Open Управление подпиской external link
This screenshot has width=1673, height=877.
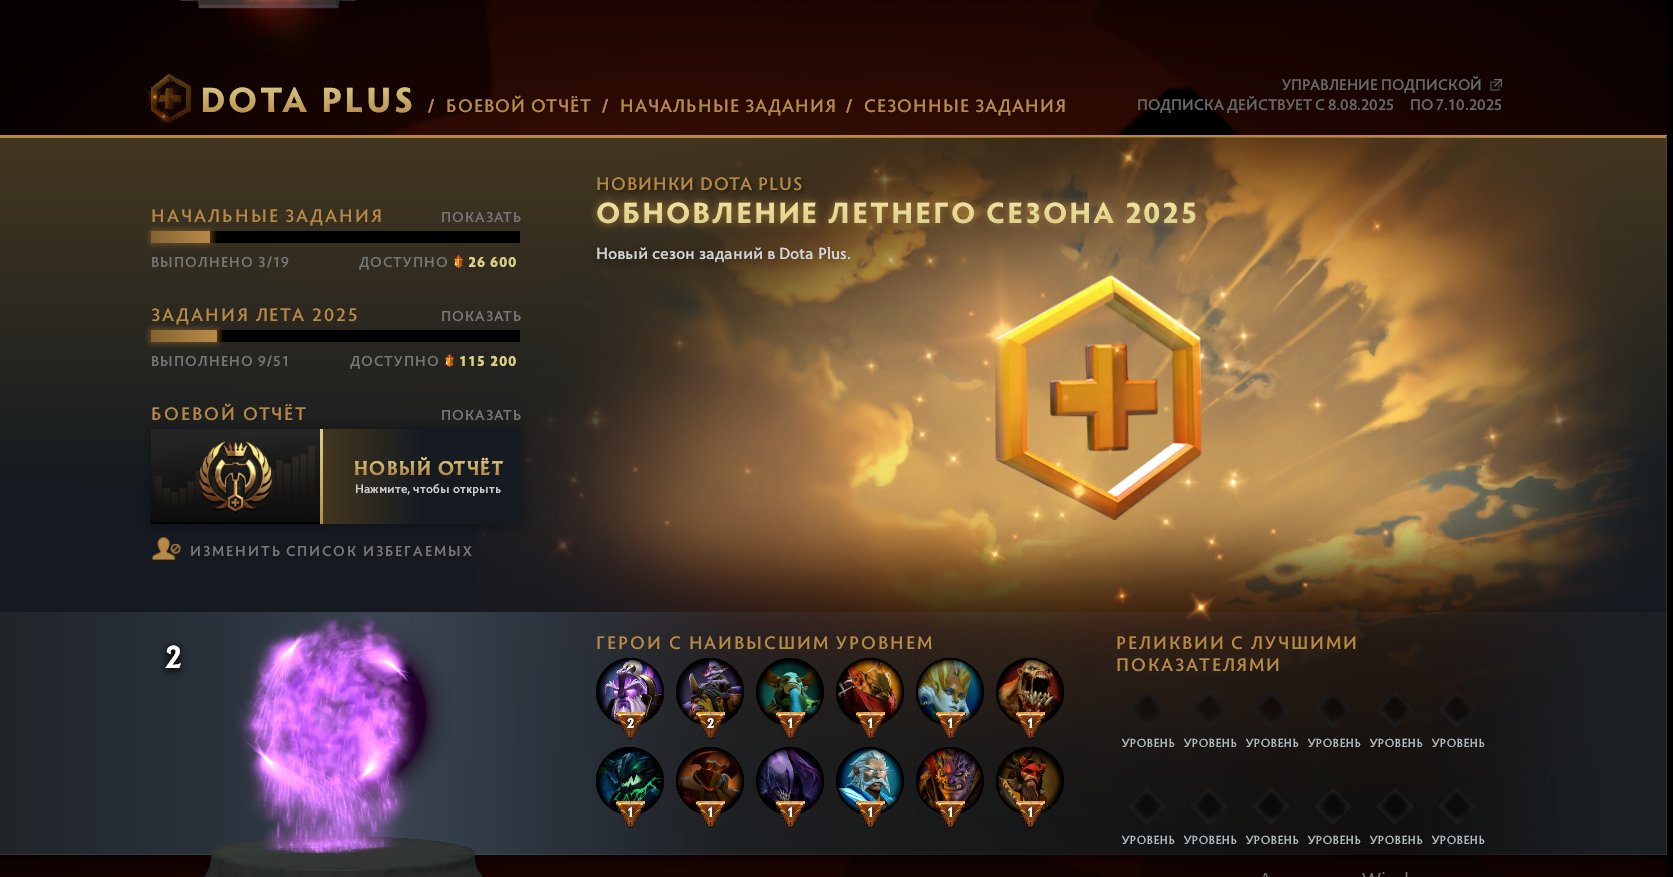coord(1391,85)
